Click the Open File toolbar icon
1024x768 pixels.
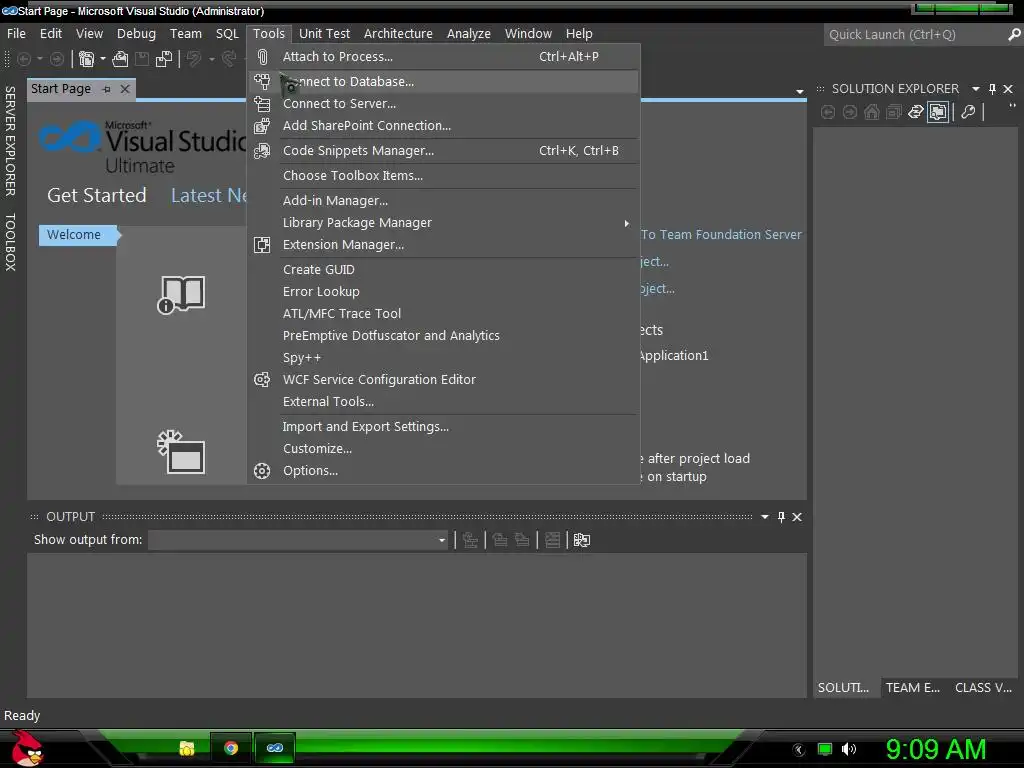click(120, 59)
